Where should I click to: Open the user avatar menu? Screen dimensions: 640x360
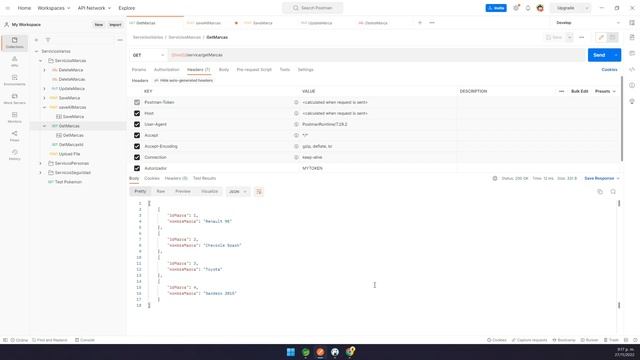pos(540,8)
